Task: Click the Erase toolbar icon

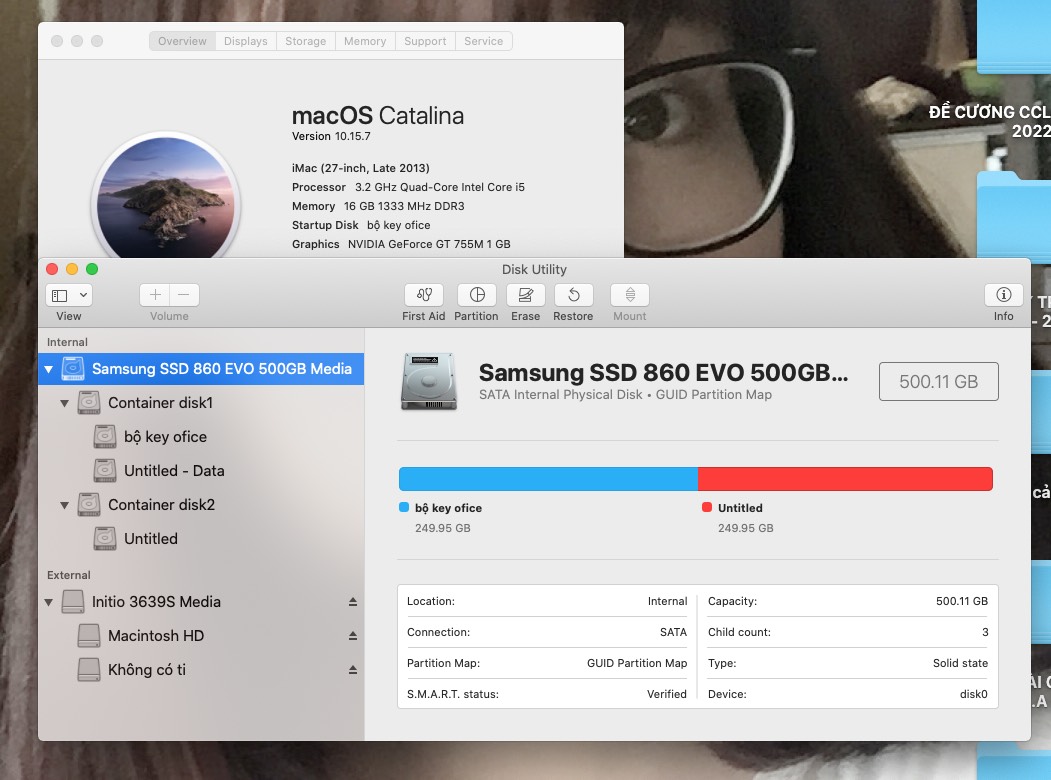Action: (x=526, y=295)
